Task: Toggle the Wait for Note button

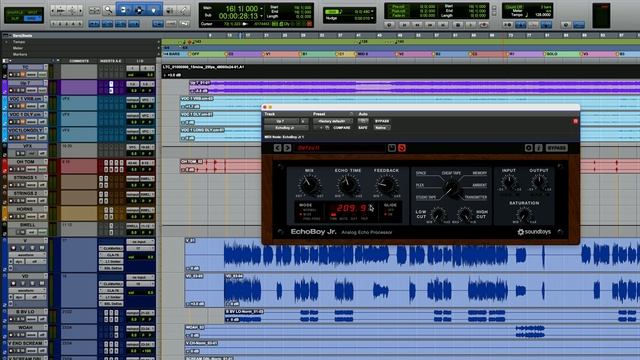Action: [x=508, y=25]
